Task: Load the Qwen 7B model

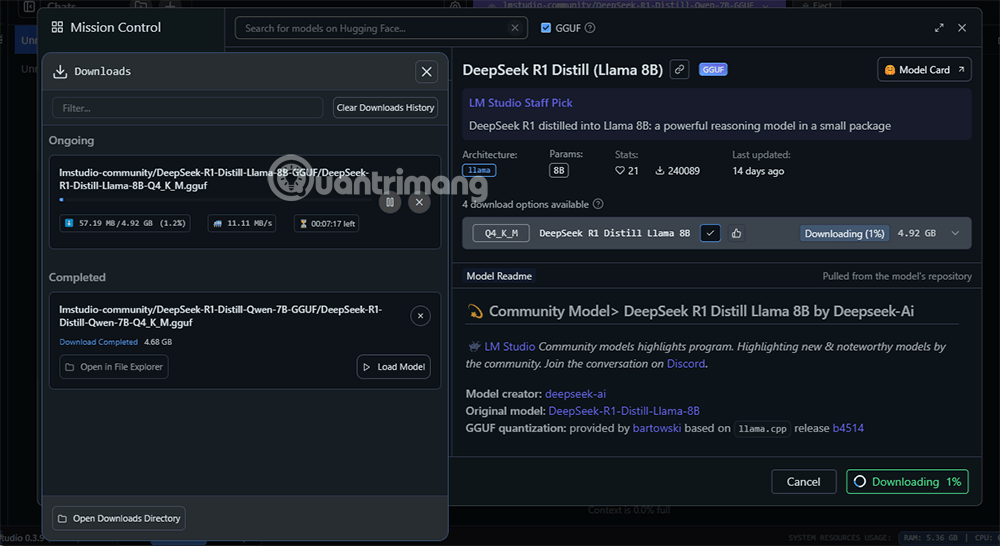Action: [x=393, y=367]
